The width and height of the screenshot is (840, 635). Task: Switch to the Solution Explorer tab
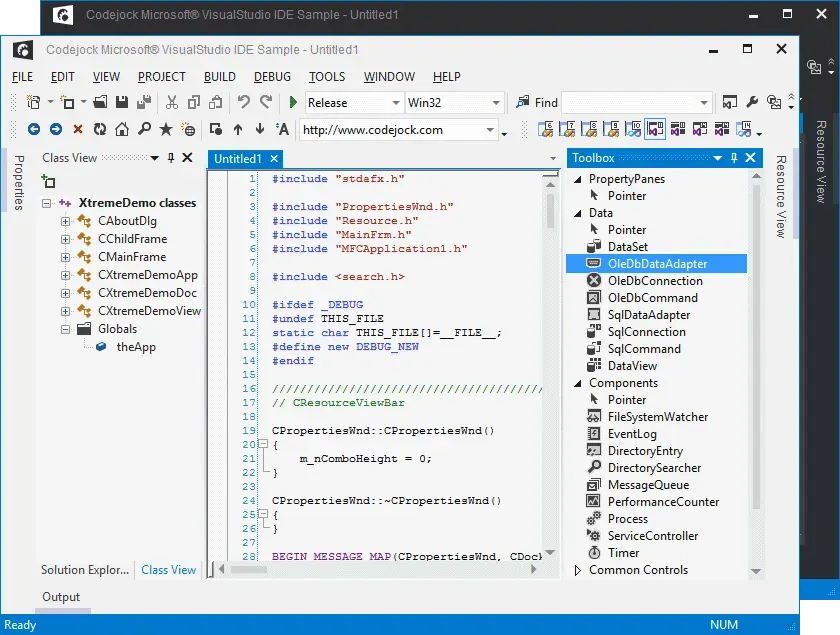[85, 570]
